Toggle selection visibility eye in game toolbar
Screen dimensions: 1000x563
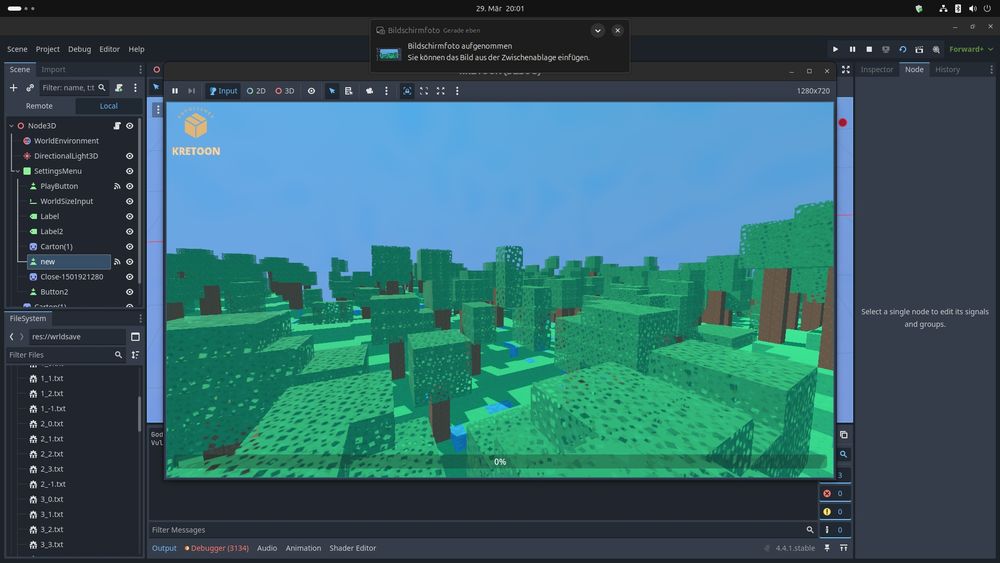click(x=311, y=91)
